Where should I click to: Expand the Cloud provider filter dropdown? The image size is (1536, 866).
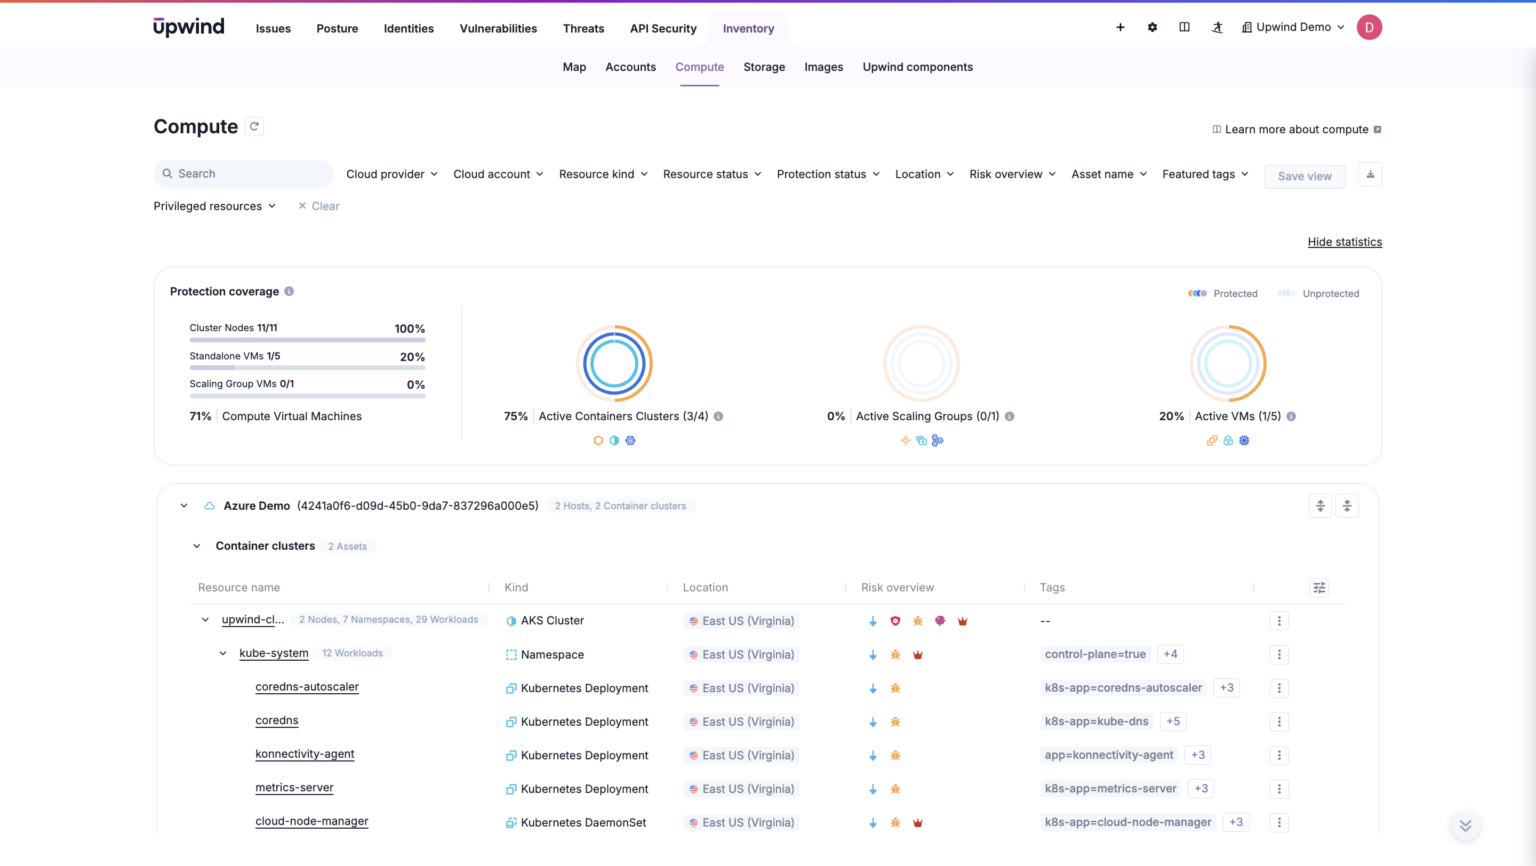[391, 174]
